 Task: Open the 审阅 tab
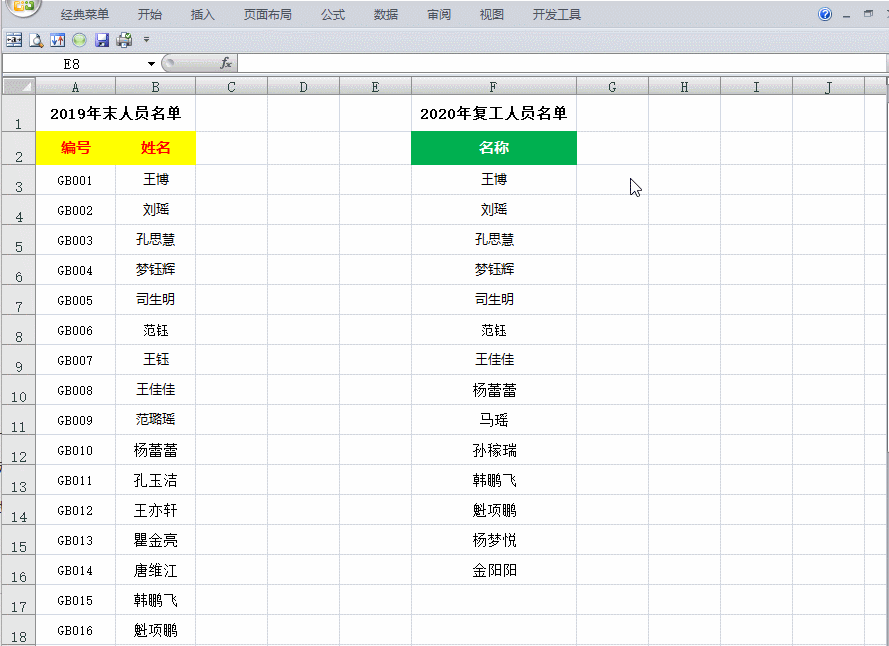[439, 15]
